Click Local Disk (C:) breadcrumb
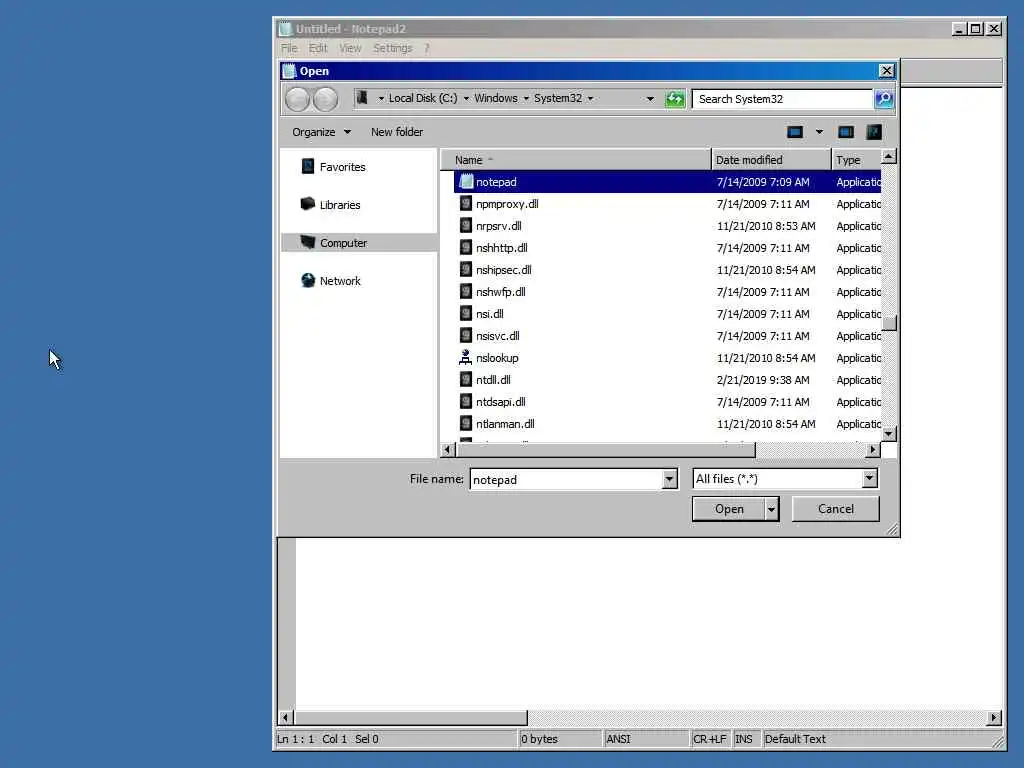Screen dimensions: 1024x768 (423, 98)
